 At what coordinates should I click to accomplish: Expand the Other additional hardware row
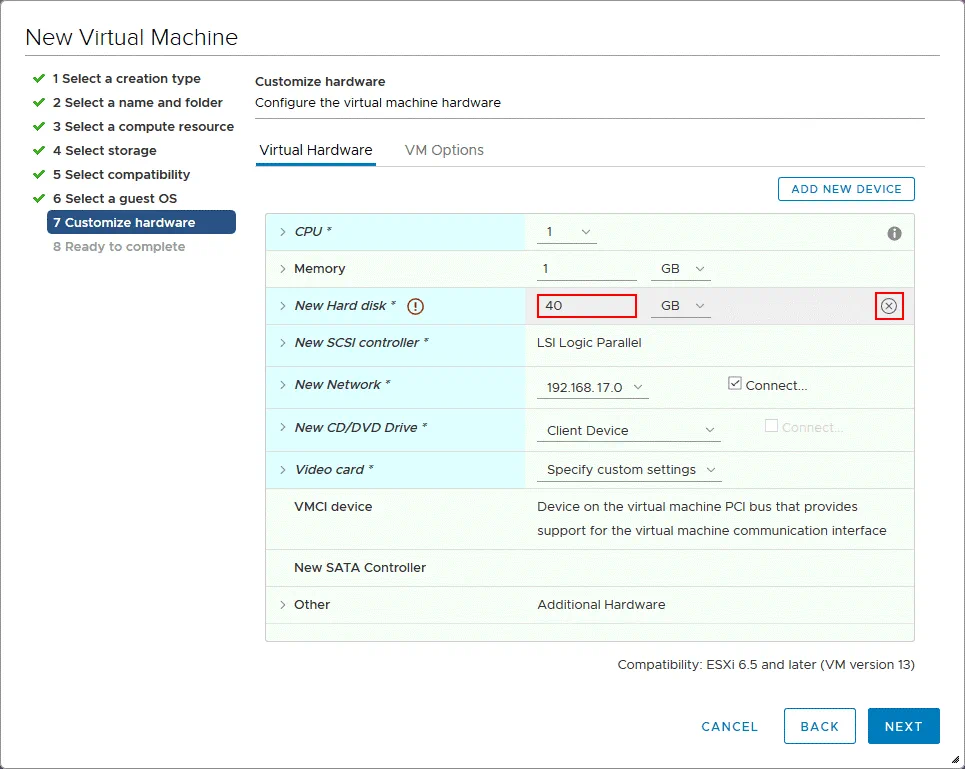283,605
